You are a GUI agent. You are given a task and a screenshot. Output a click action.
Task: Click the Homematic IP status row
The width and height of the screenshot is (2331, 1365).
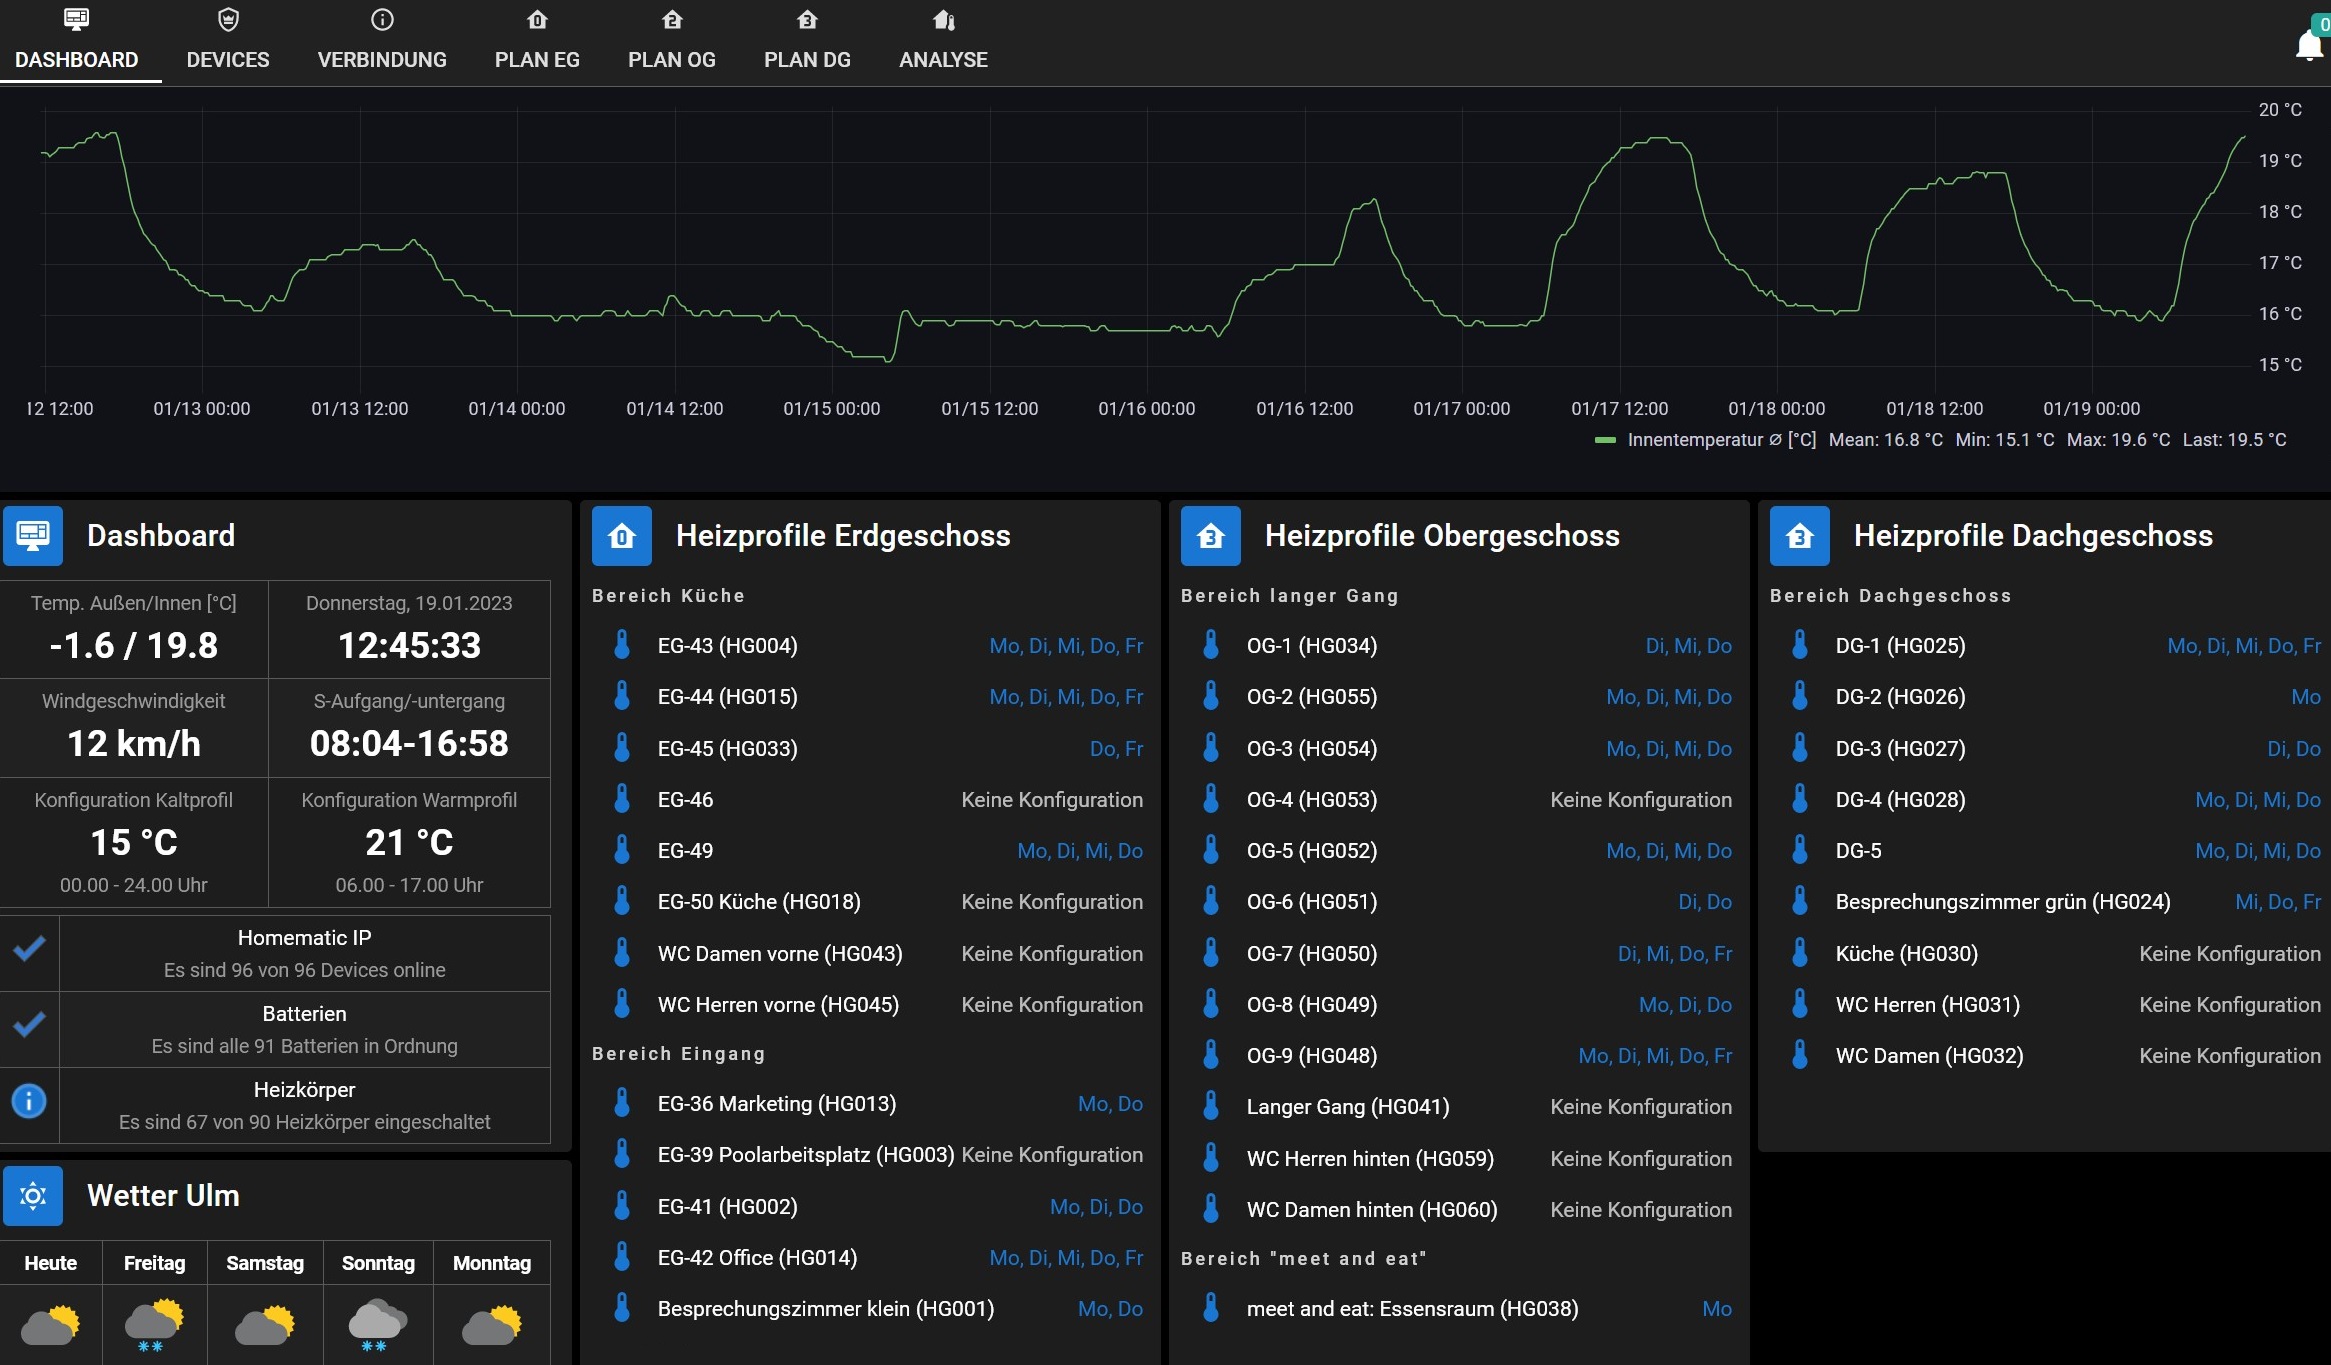point(275,953)
